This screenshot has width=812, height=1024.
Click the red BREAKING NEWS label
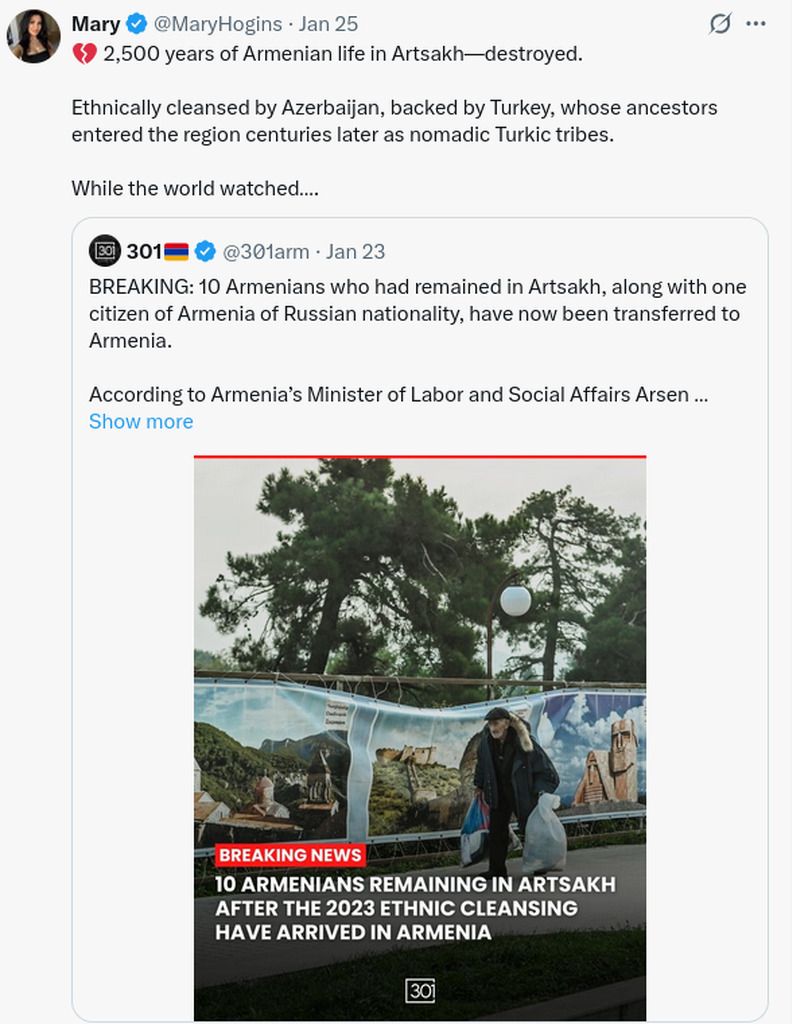coord(290,855)
